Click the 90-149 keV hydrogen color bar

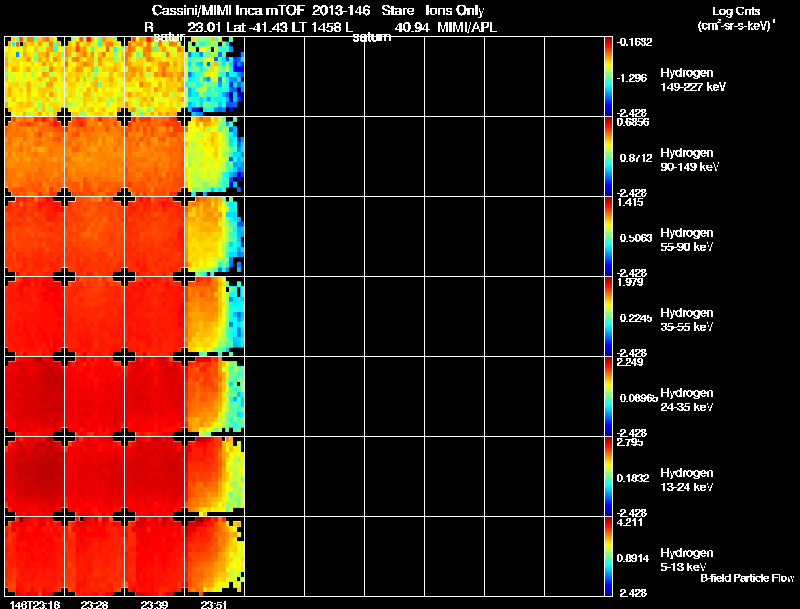609,157
